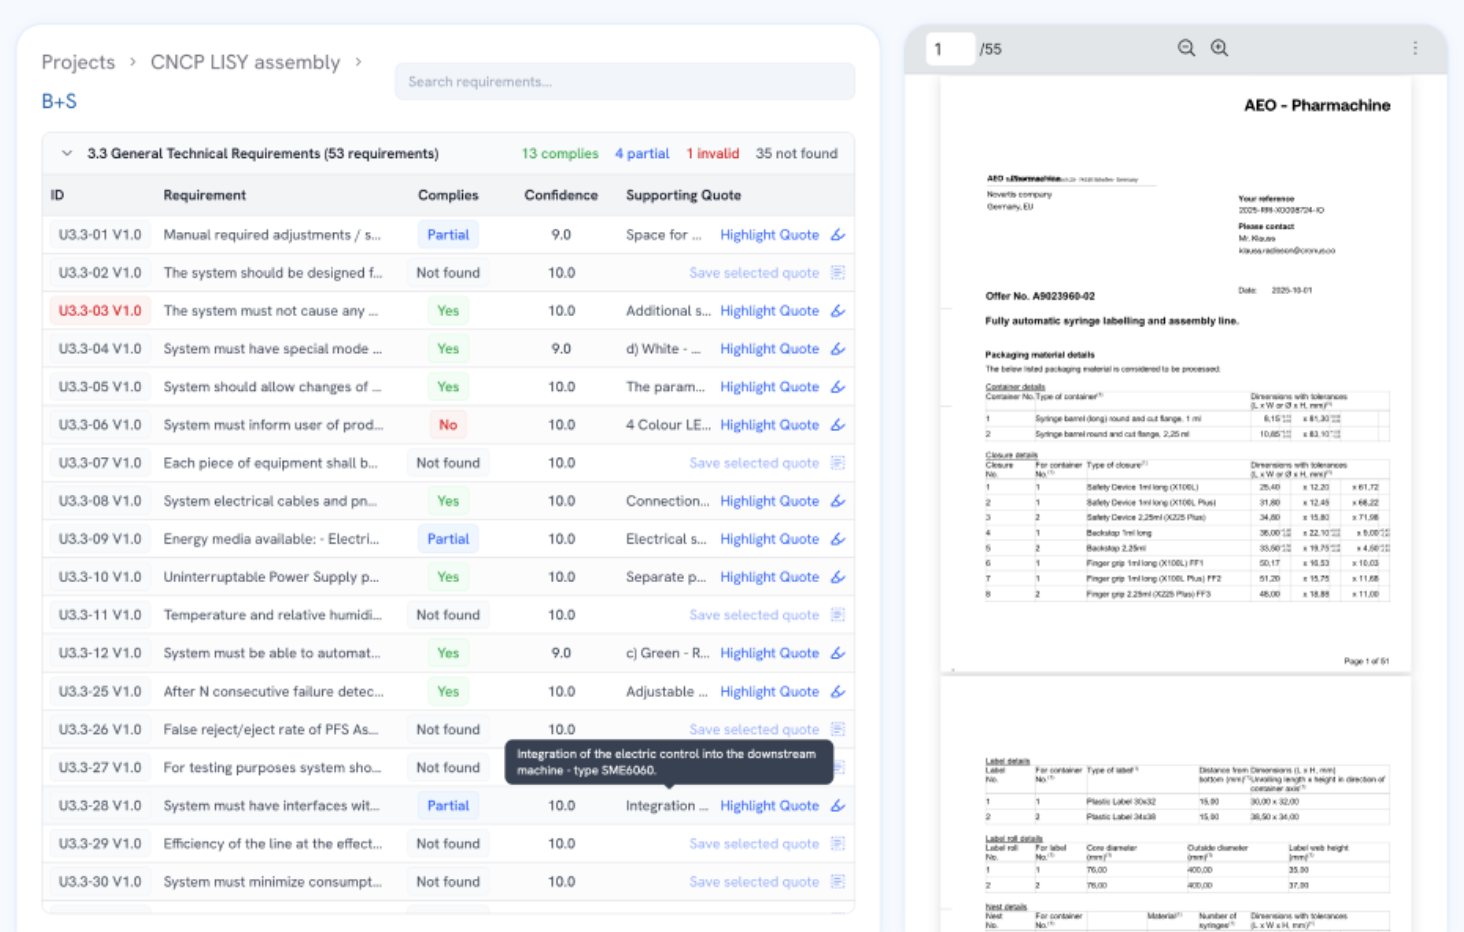
Task: Click save quote icon for U3.3-11
Action: click(838, 615)
